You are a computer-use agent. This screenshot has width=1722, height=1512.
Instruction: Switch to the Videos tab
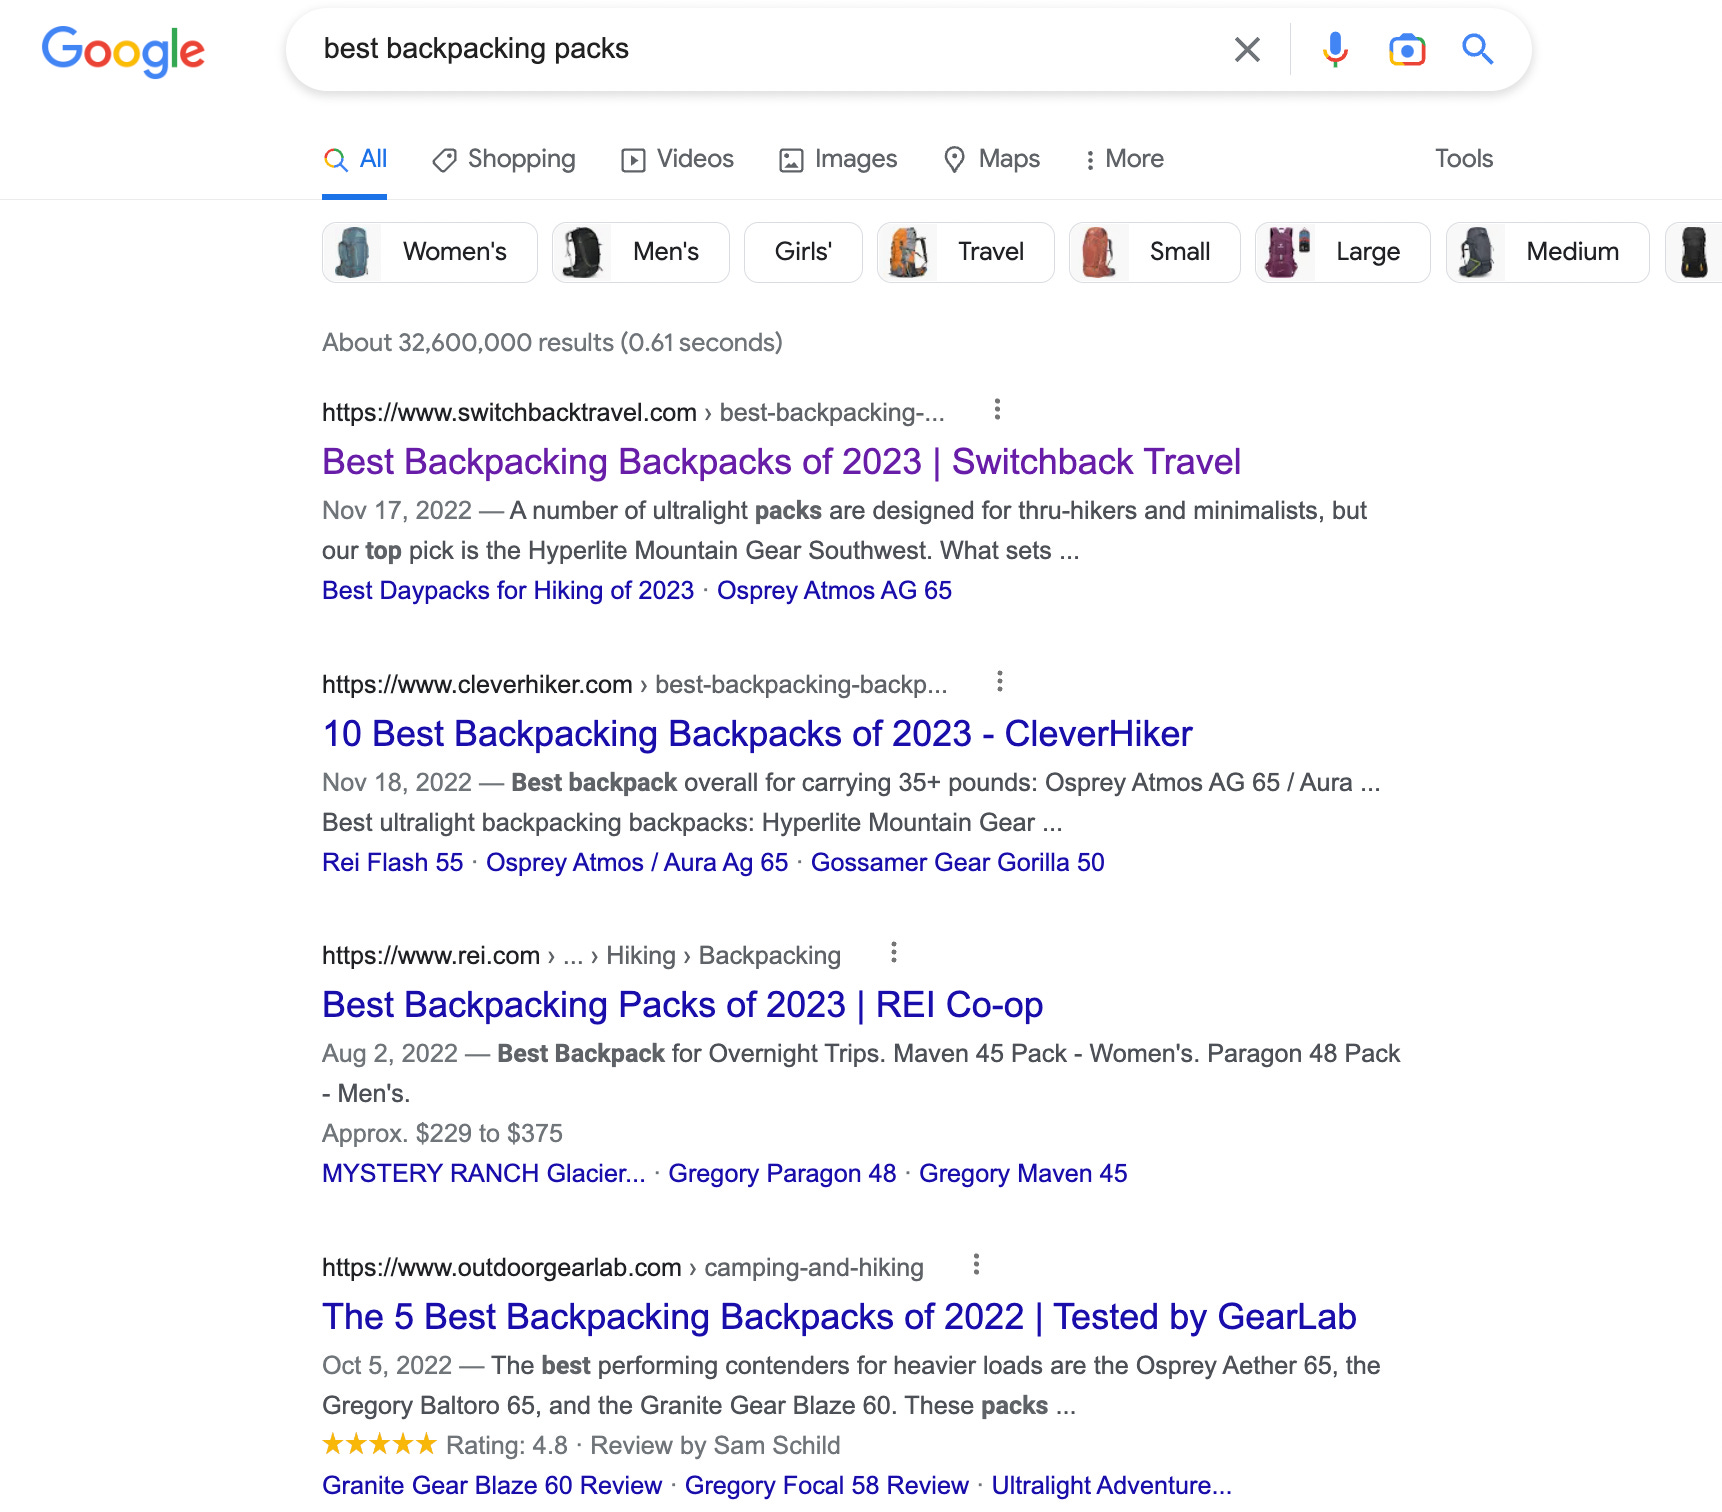[677, 159]
